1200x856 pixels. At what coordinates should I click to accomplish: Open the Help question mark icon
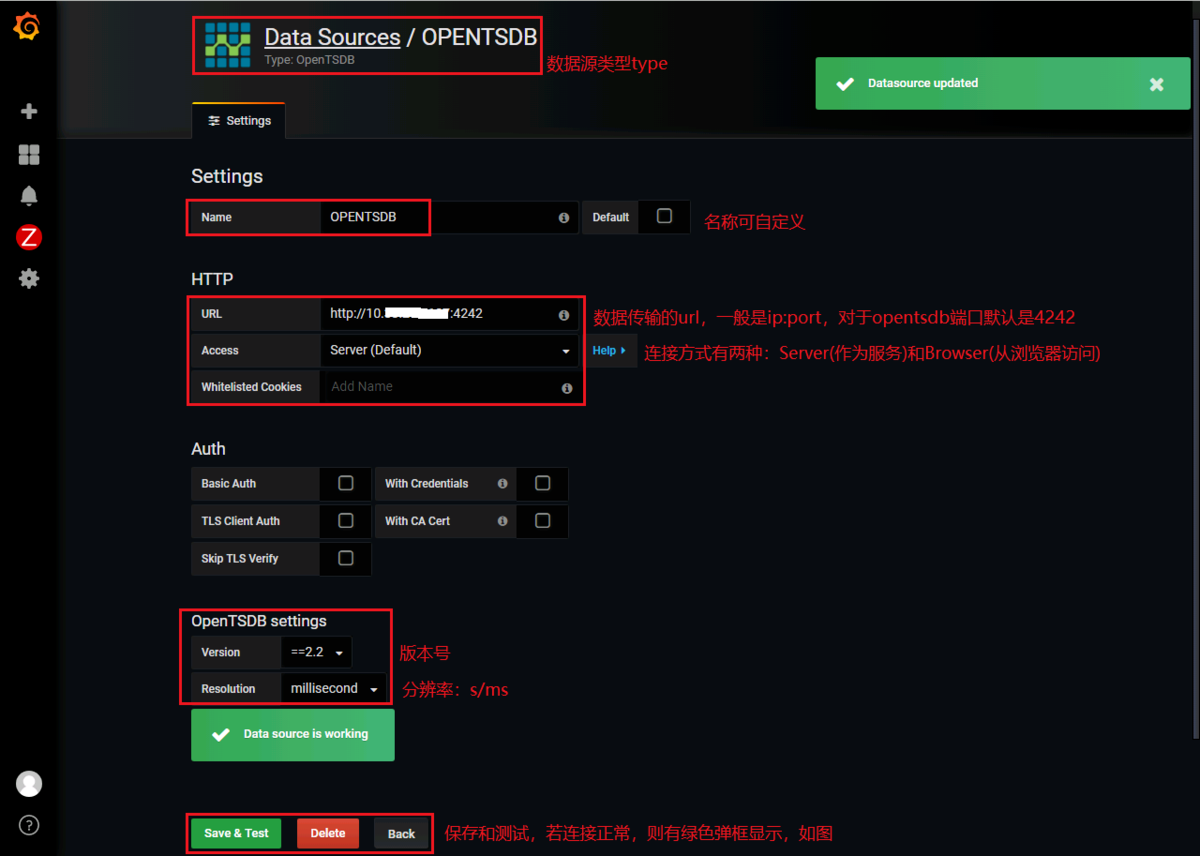coord(28,825)
